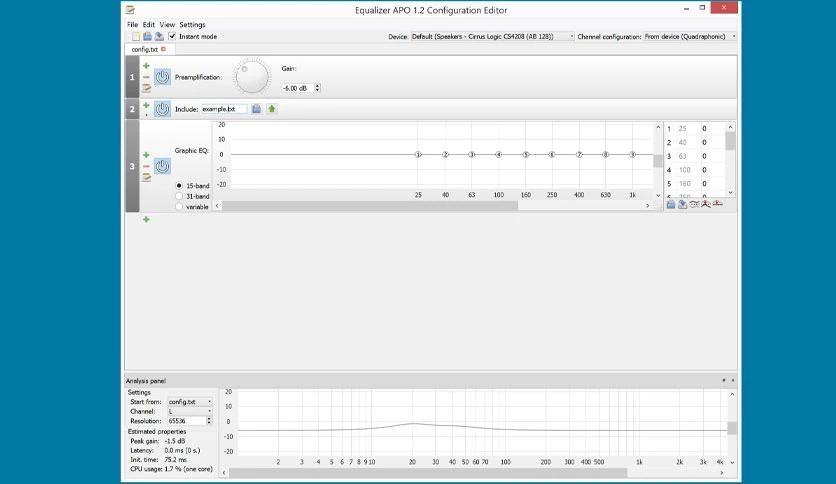Click the Resolution field 65536
This screenshot has width=836, height=484.
tap(187, 421)
